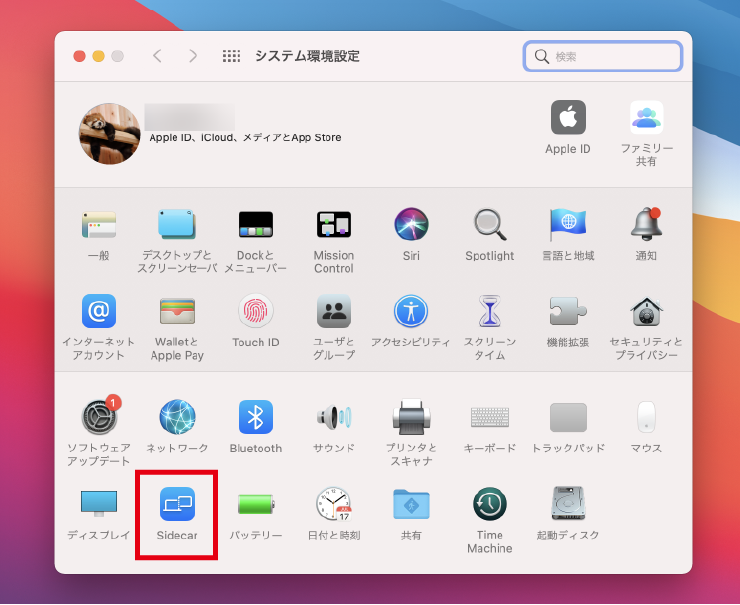Open Mission Control preferences

pos(334,225)
